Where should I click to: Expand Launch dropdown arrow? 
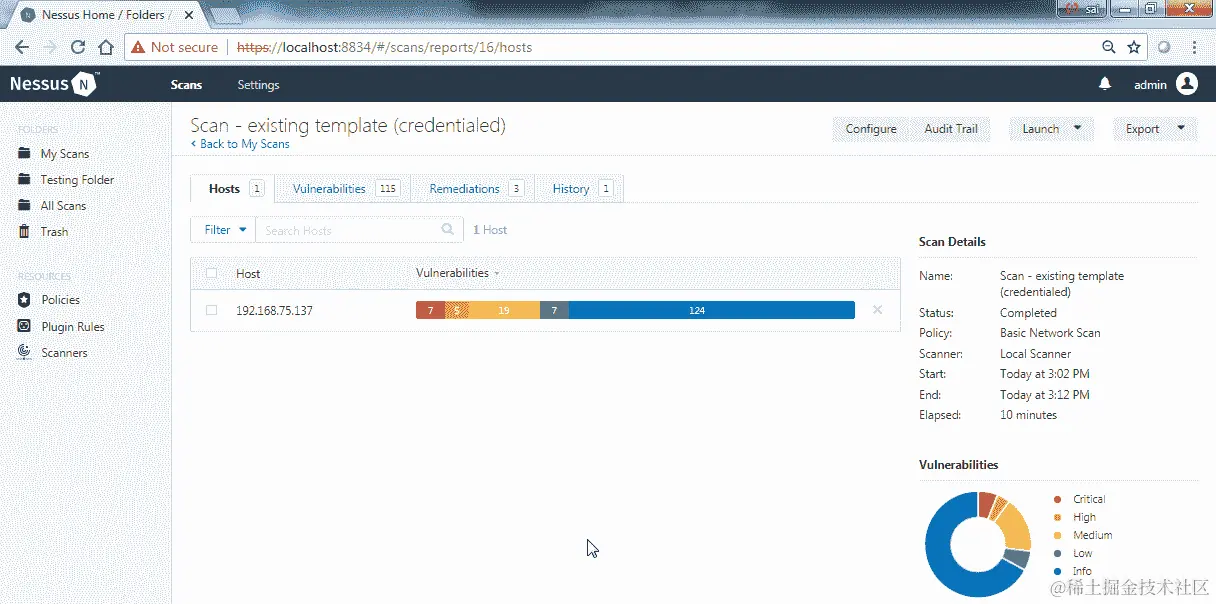(x=1077, y=128)
